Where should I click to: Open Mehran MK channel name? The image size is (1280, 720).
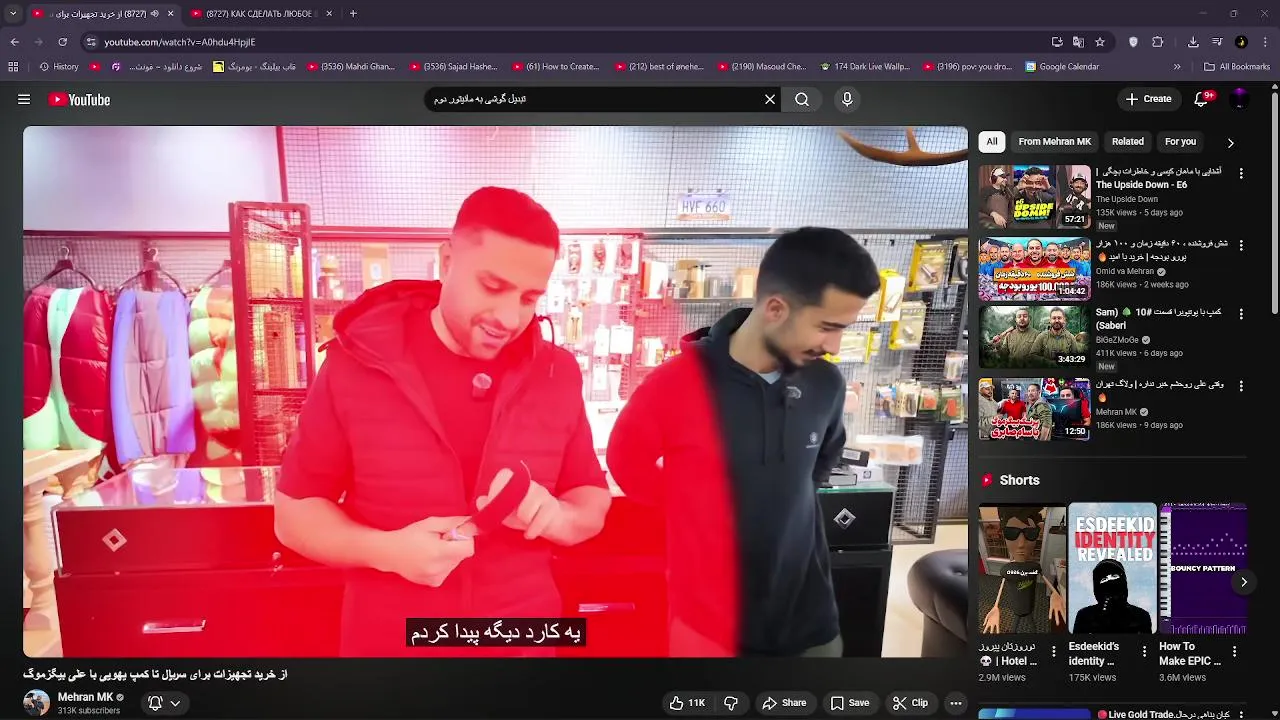click(x=85, y=697)
